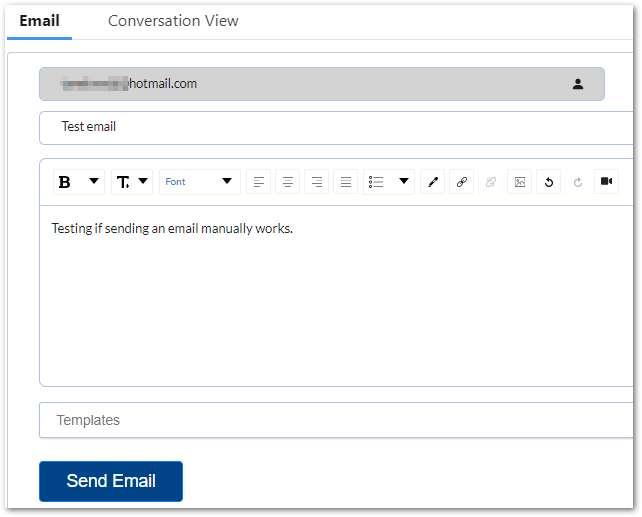Align text left
This screenshot has height=517, width=642.
click(258, 182)
